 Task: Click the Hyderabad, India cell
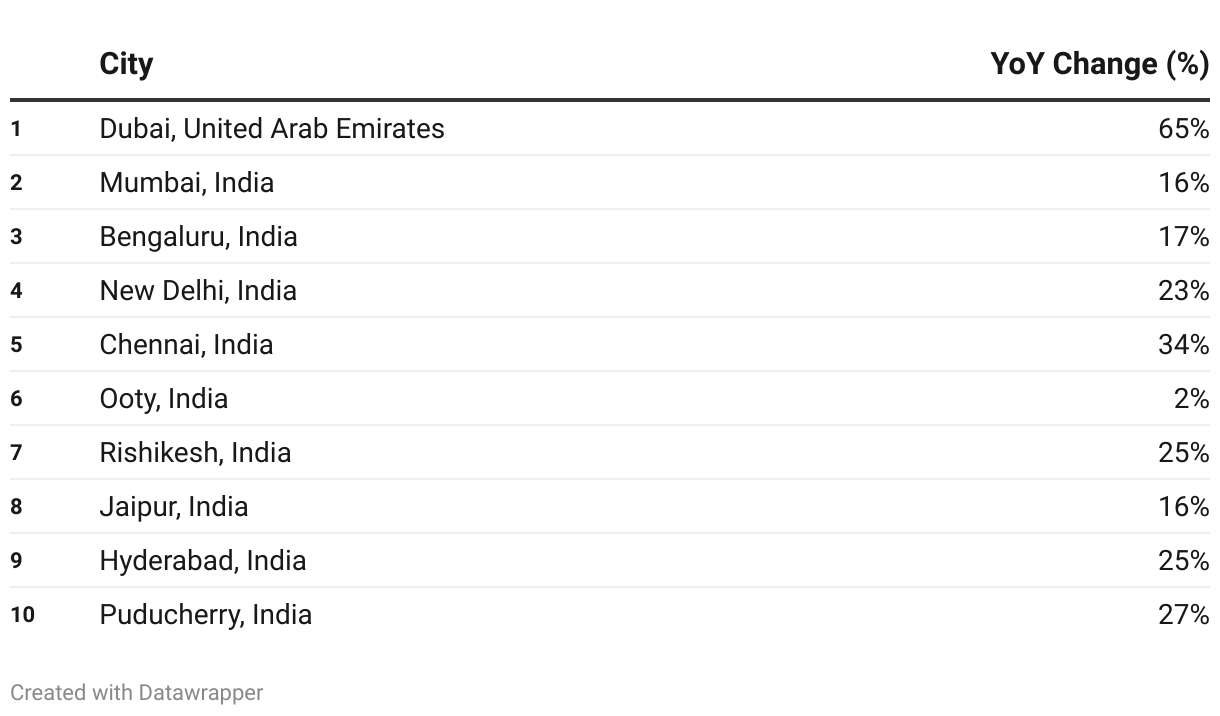(203, 560)
